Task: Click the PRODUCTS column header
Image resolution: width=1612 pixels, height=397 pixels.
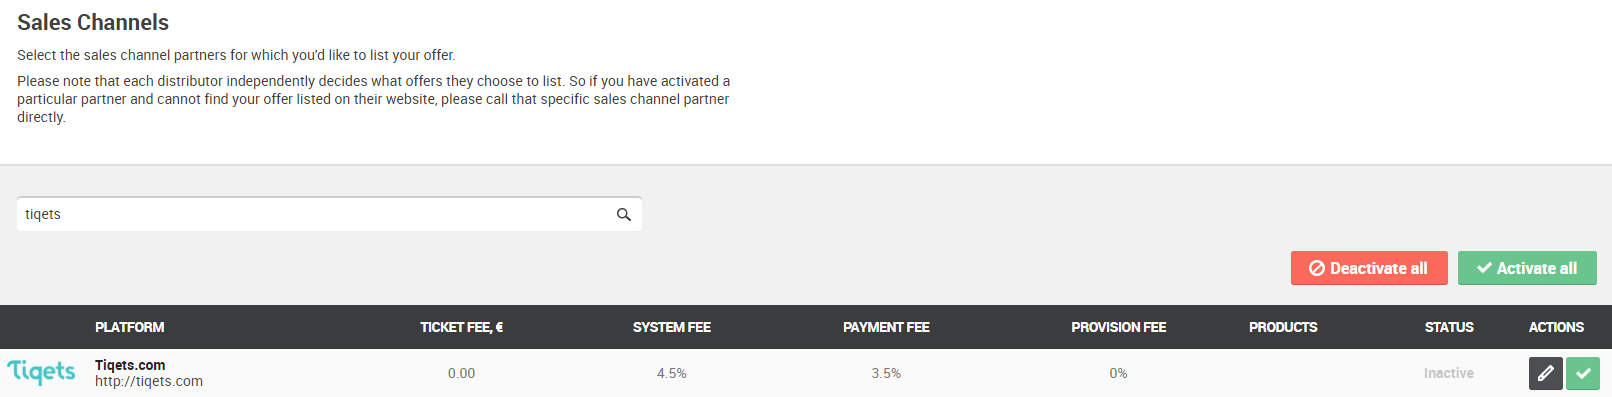Action: 1283,327
